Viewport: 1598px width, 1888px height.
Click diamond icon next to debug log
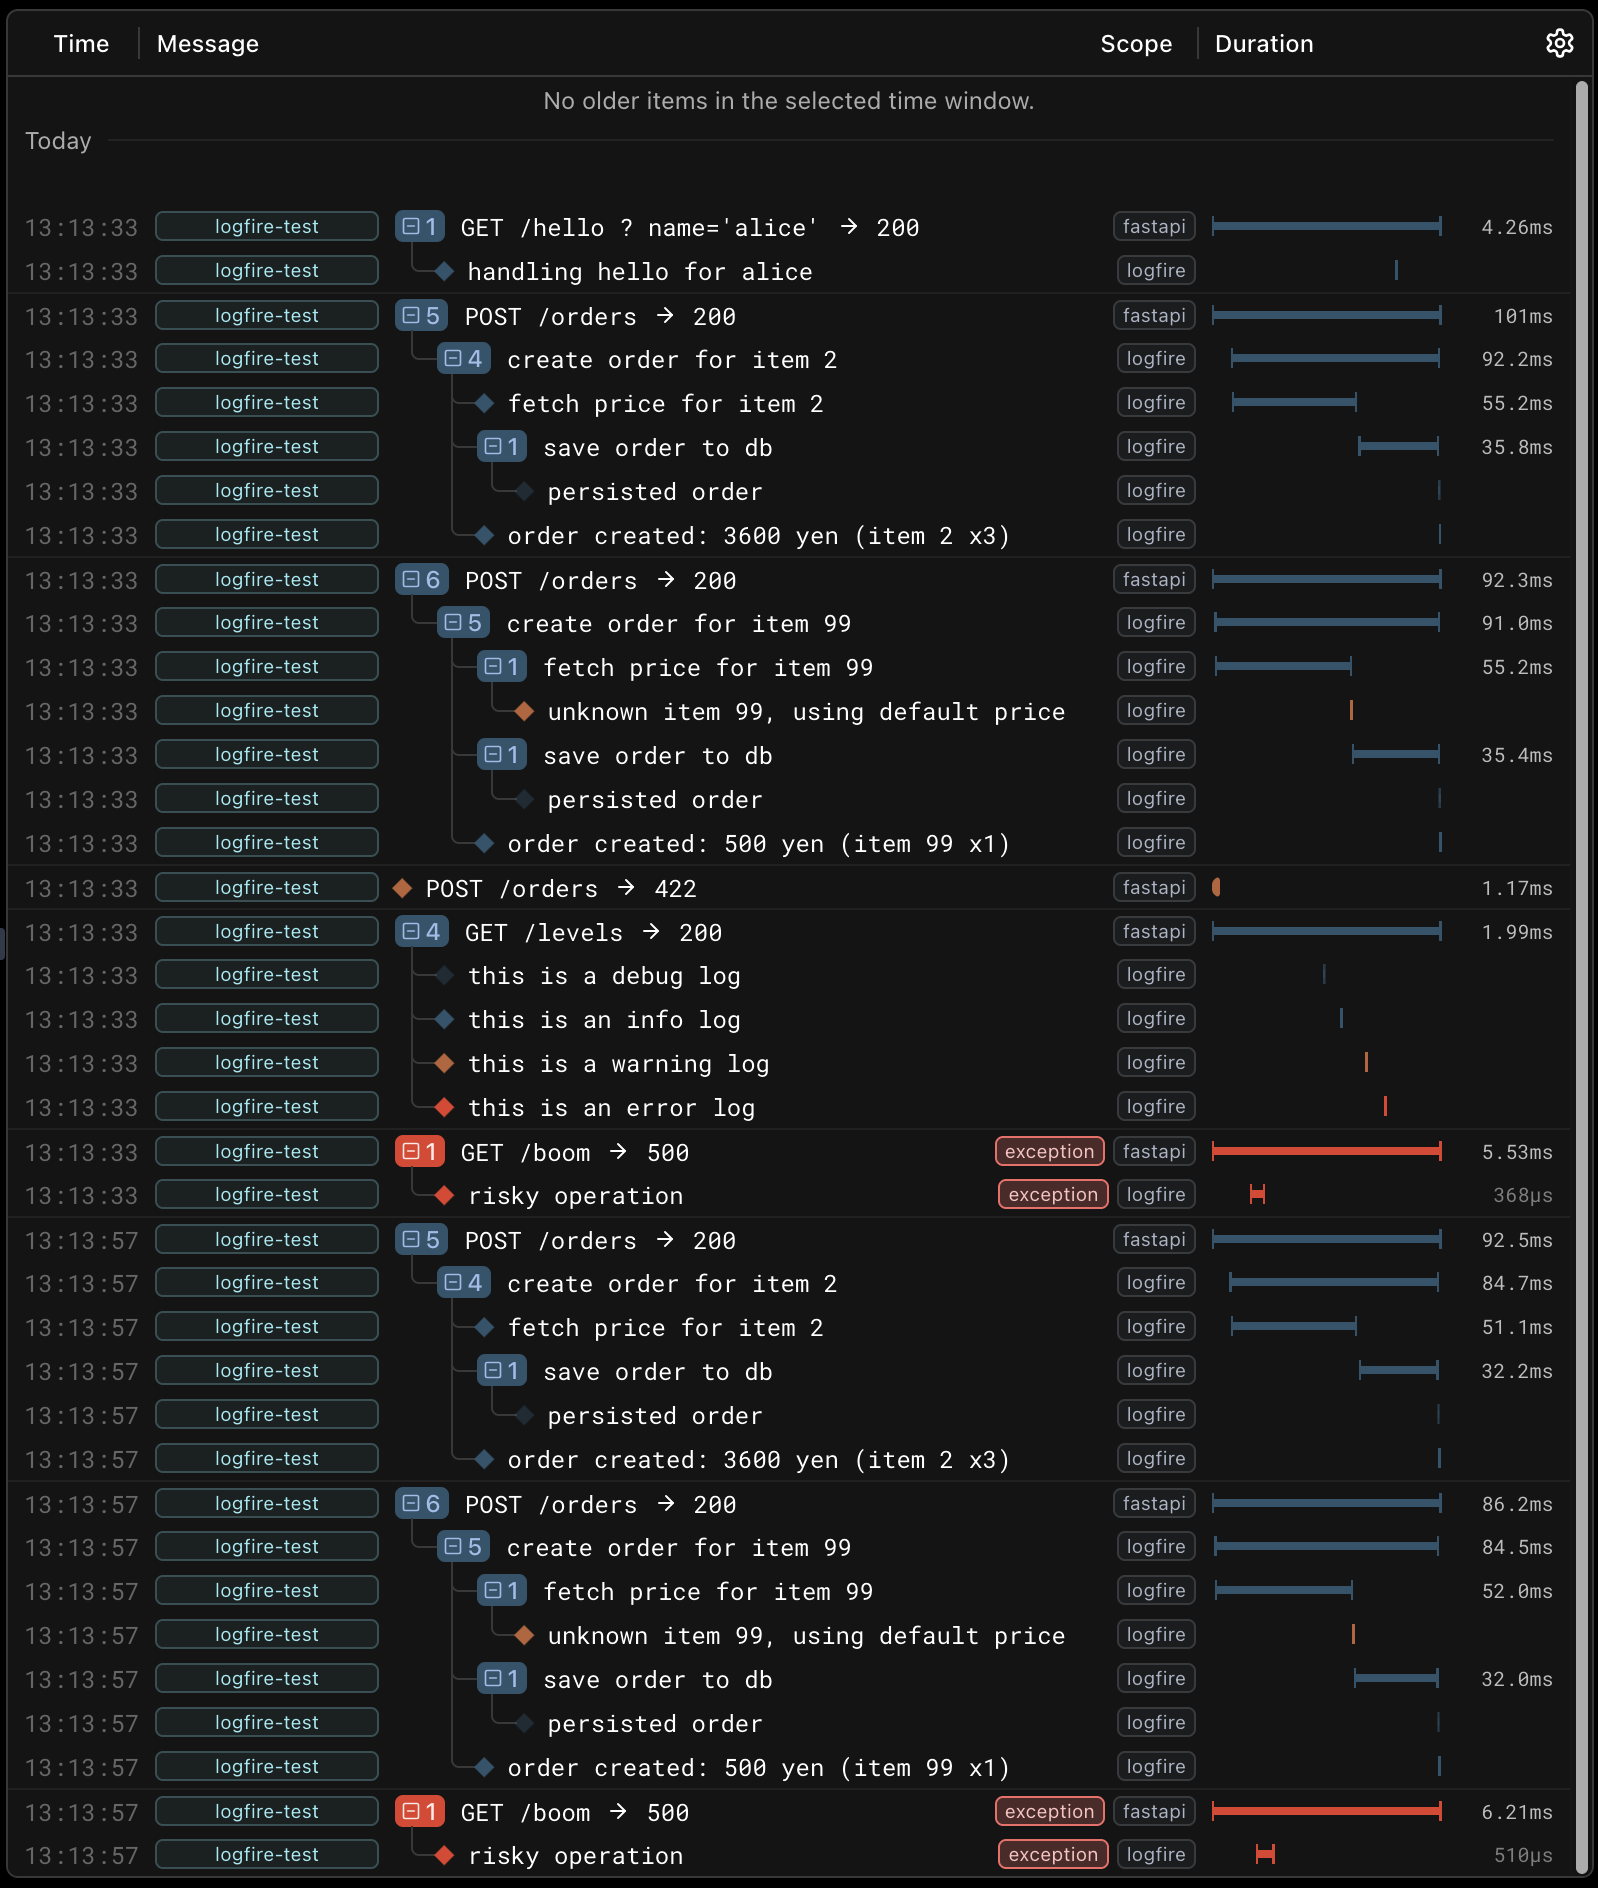[x=445, y=975]
